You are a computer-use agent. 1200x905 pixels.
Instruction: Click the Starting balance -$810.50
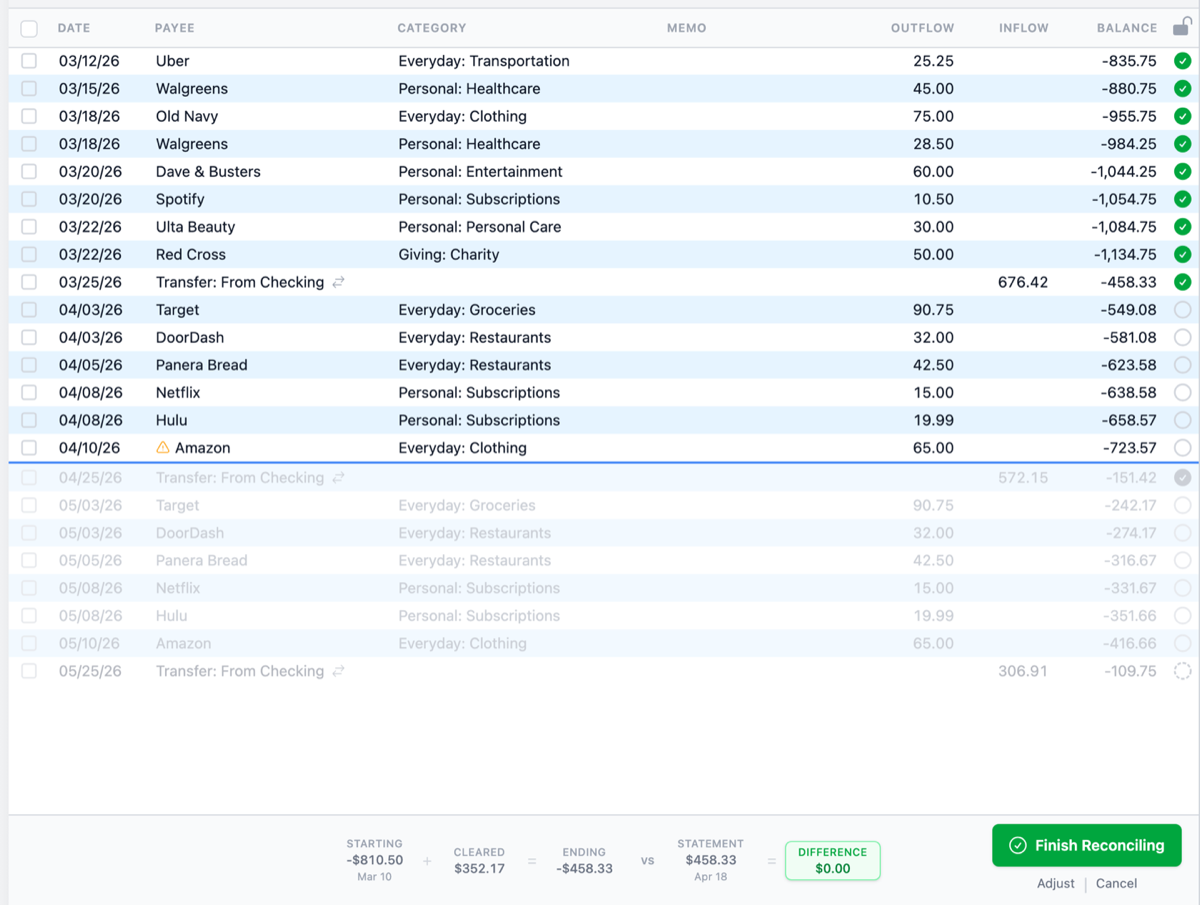point(374,860)
